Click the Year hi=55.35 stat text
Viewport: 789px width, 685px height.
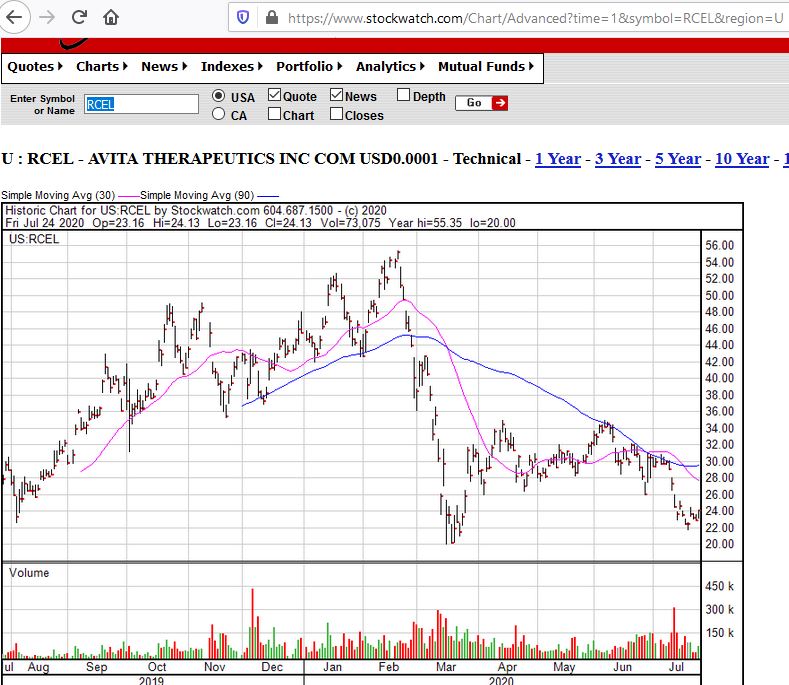click(425, 223)
